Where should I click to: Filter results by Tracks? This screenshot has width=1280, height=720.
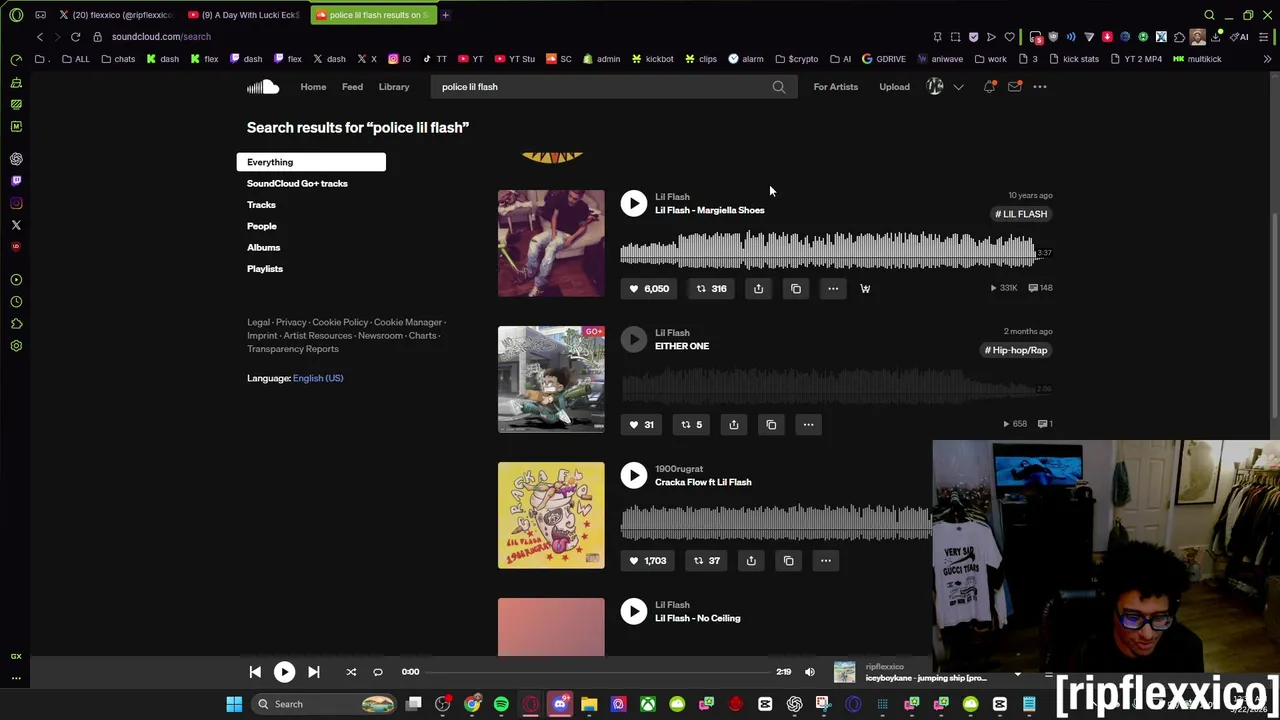click(x=261, y=205)
